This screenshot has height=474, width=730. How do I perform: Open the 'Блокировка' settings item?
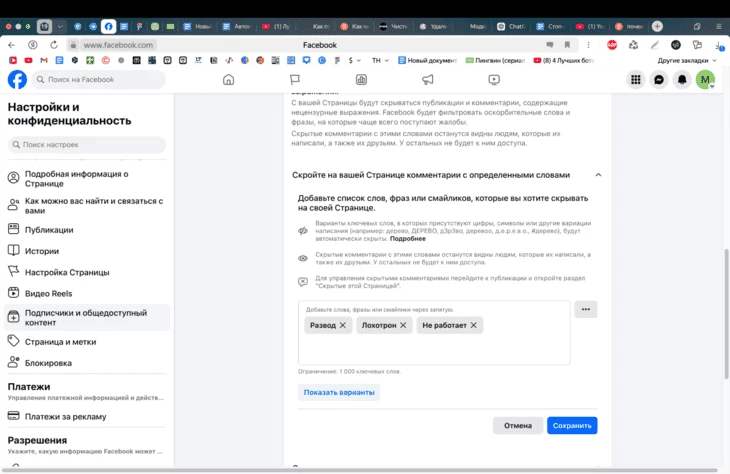pyautogui.click(x=87, y=363)
